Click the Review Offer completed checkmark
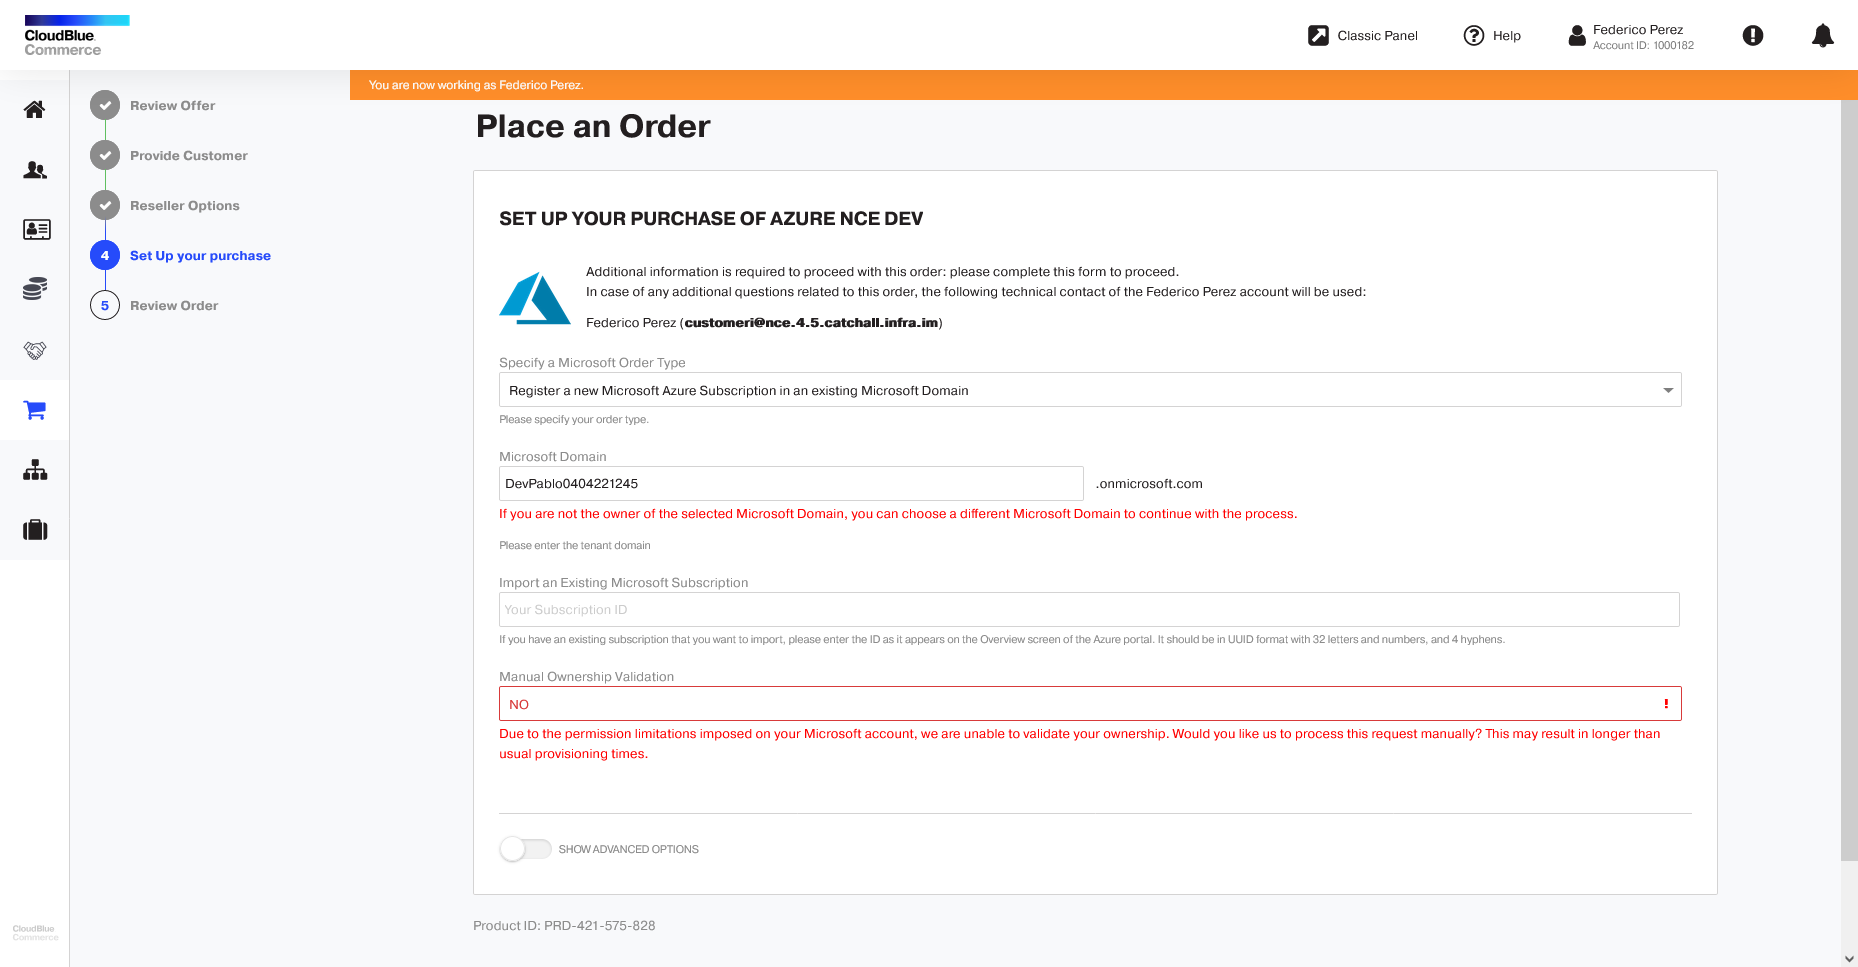This screenshot has width=1858, height=967. pyautogui.click(x=105, y=105)
